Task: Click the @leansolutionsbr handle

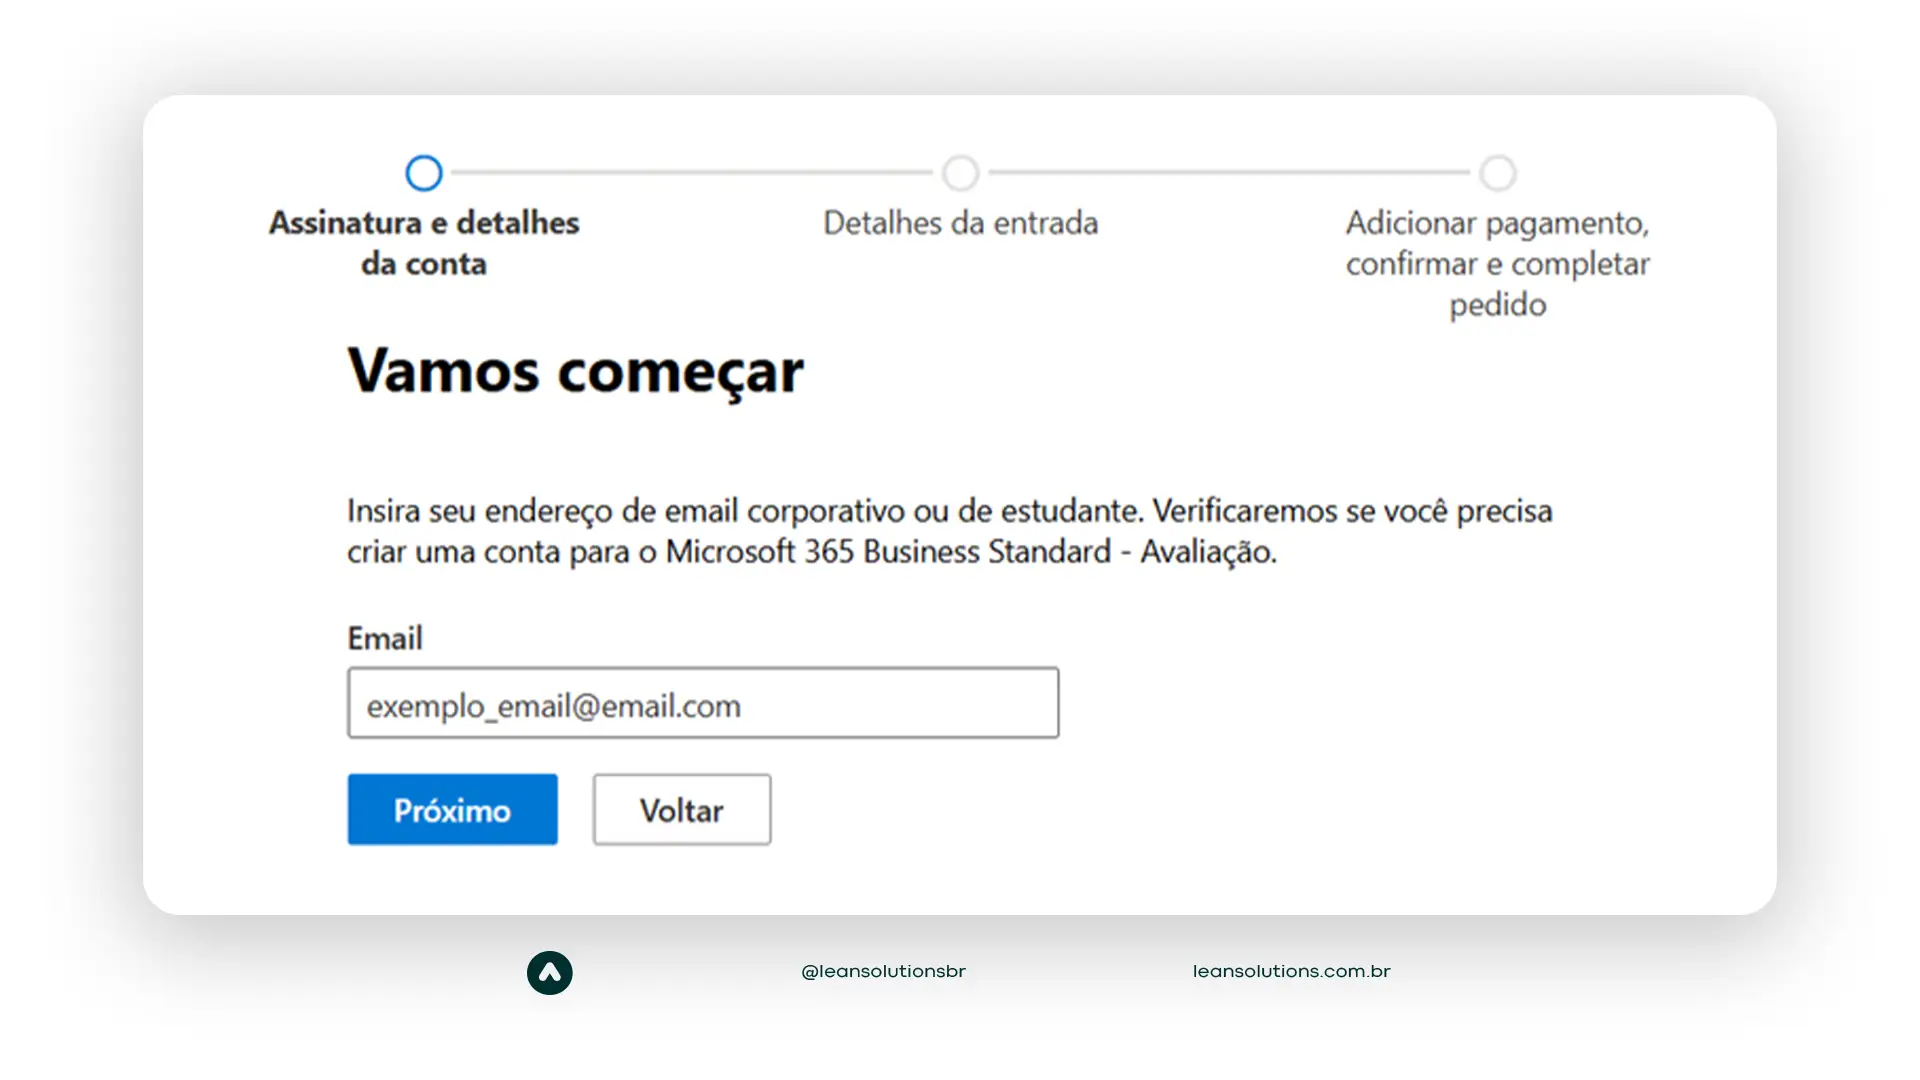Action: (884, 971)
